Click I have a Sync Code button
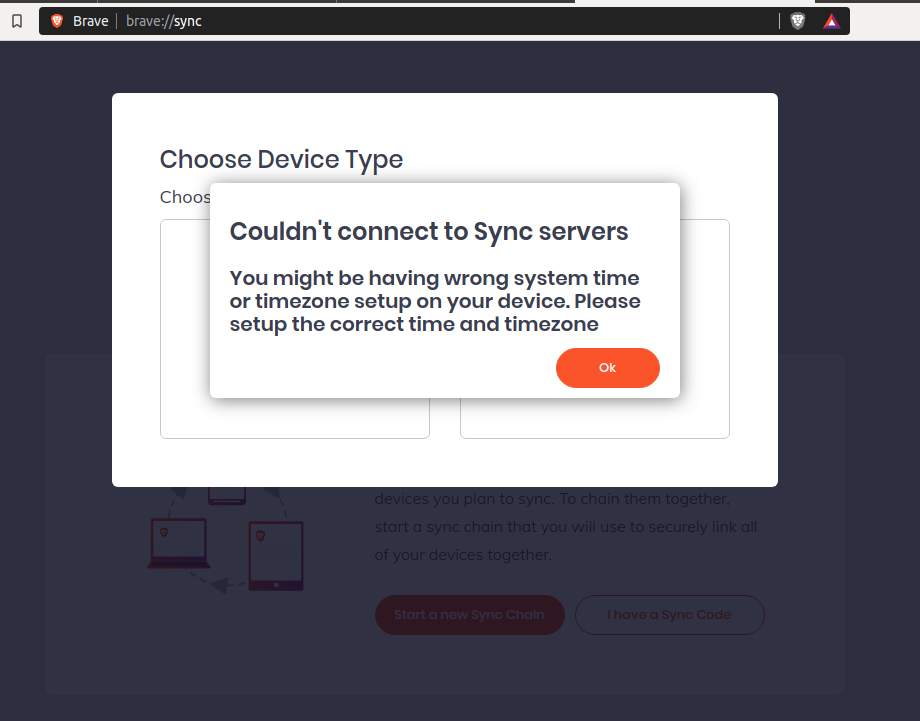Image resolution: width=920 pixels, height=721 pixels. click(x=669, y=615)
